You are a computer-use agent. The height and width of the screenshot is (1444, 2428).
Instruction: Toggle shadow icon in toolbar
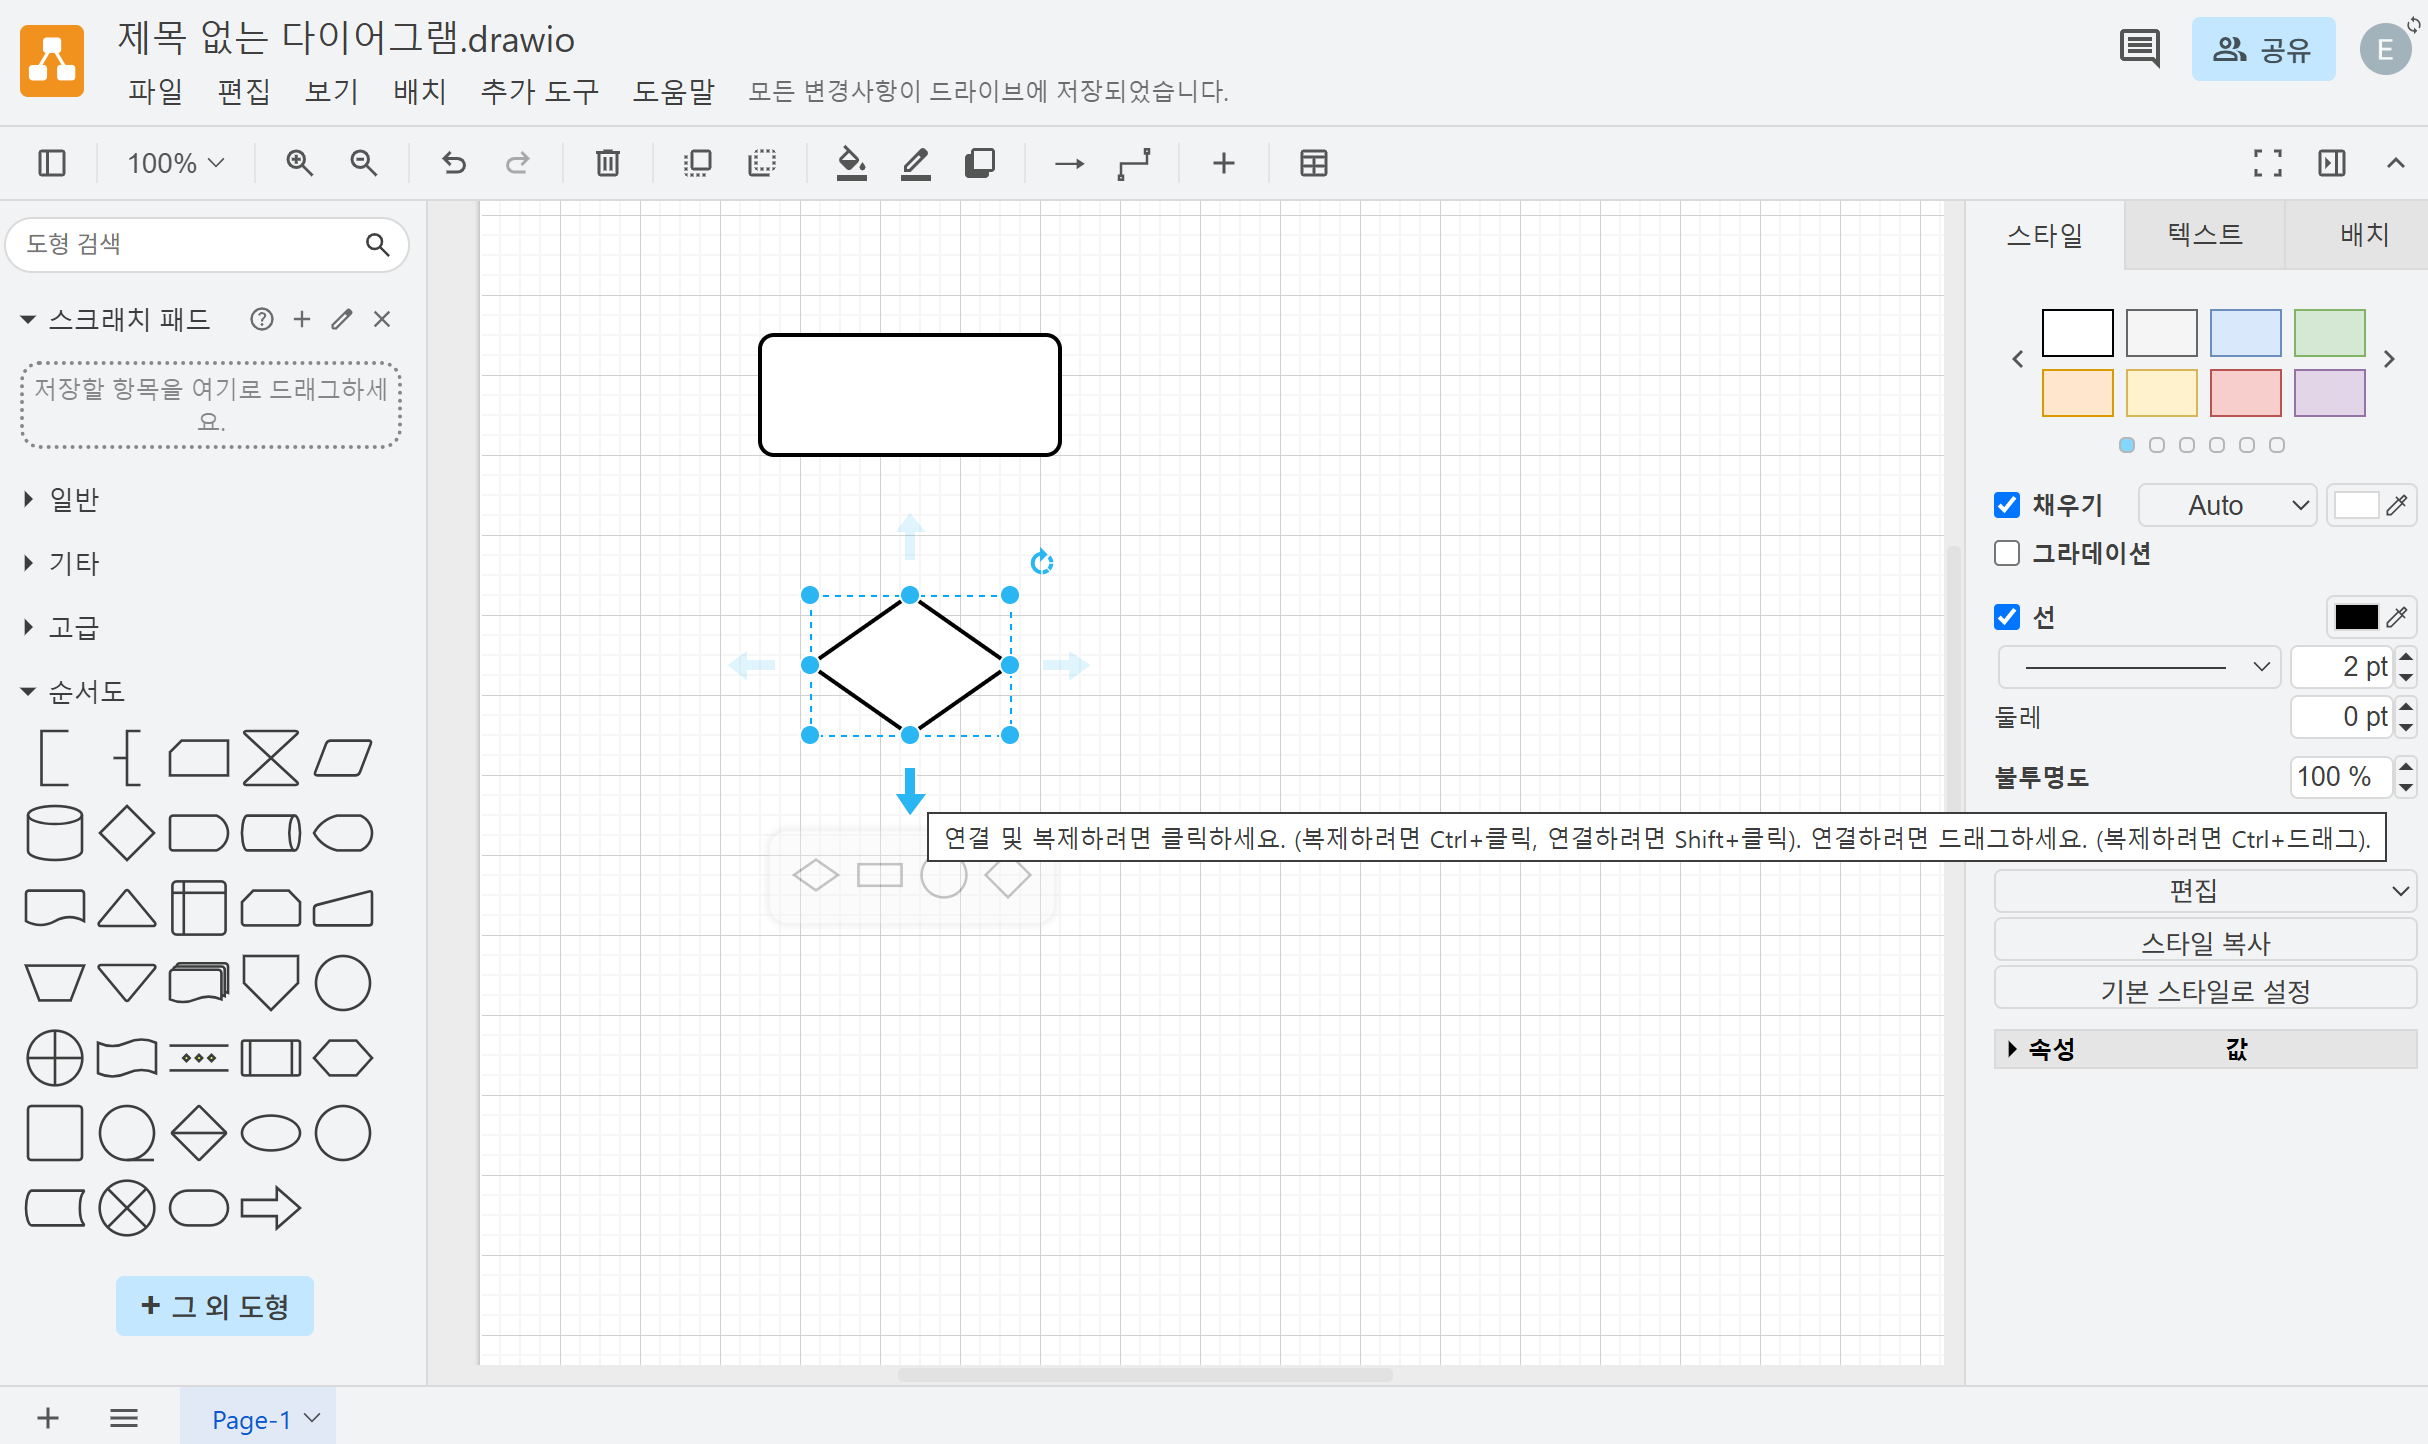980,163
